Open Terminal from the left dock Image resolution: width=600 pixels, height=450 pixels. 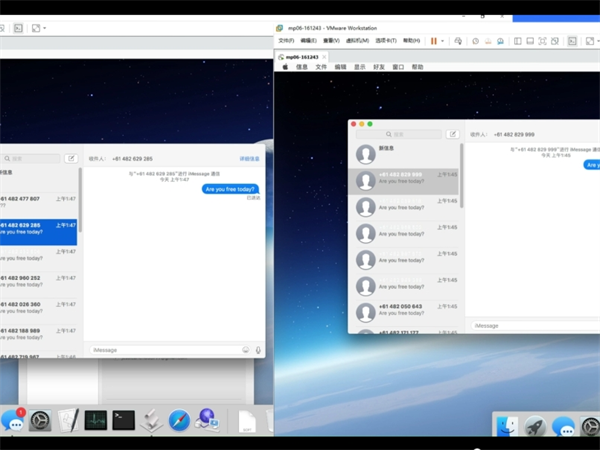point(123,421)
